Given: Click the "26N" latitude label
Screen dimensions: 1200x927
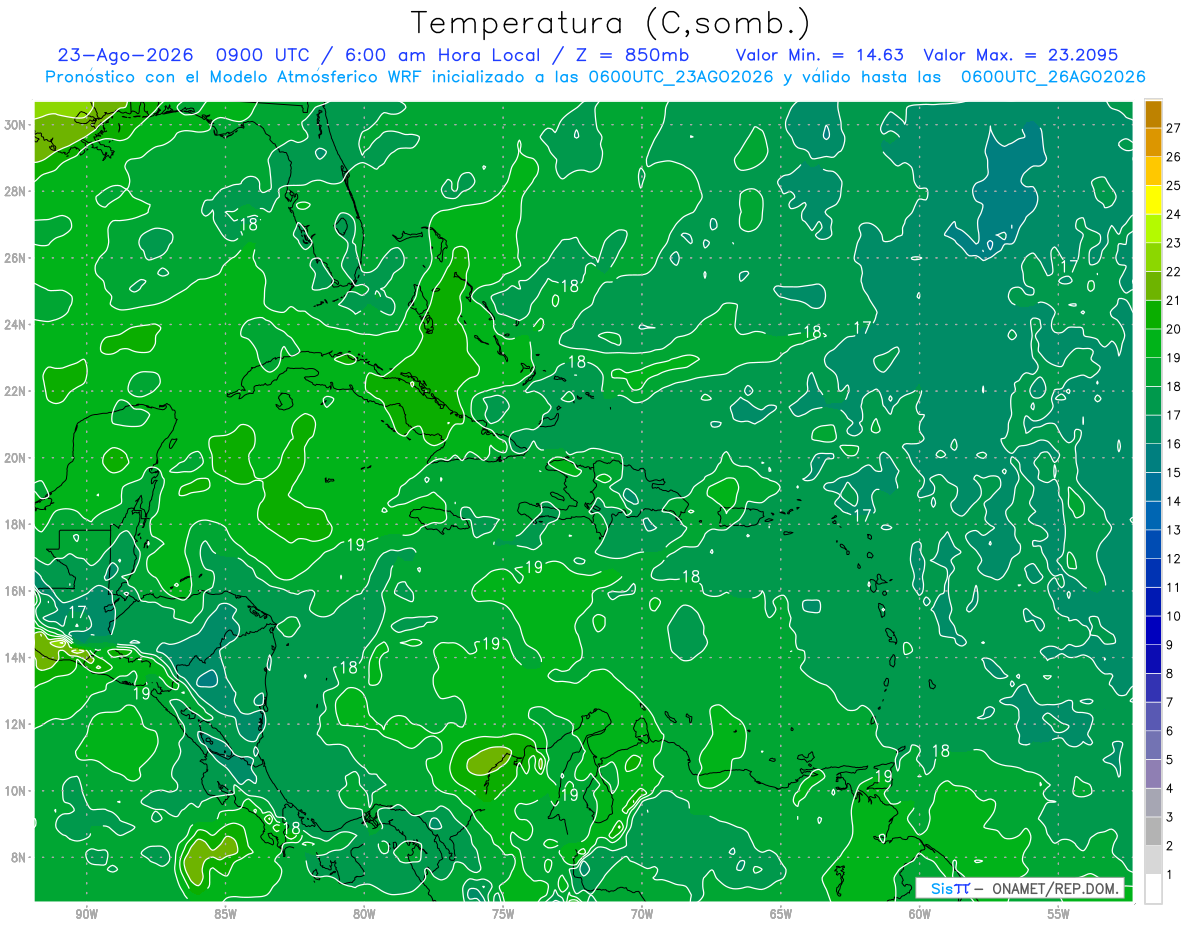Looking at the screenshot, I should (15, 258).
